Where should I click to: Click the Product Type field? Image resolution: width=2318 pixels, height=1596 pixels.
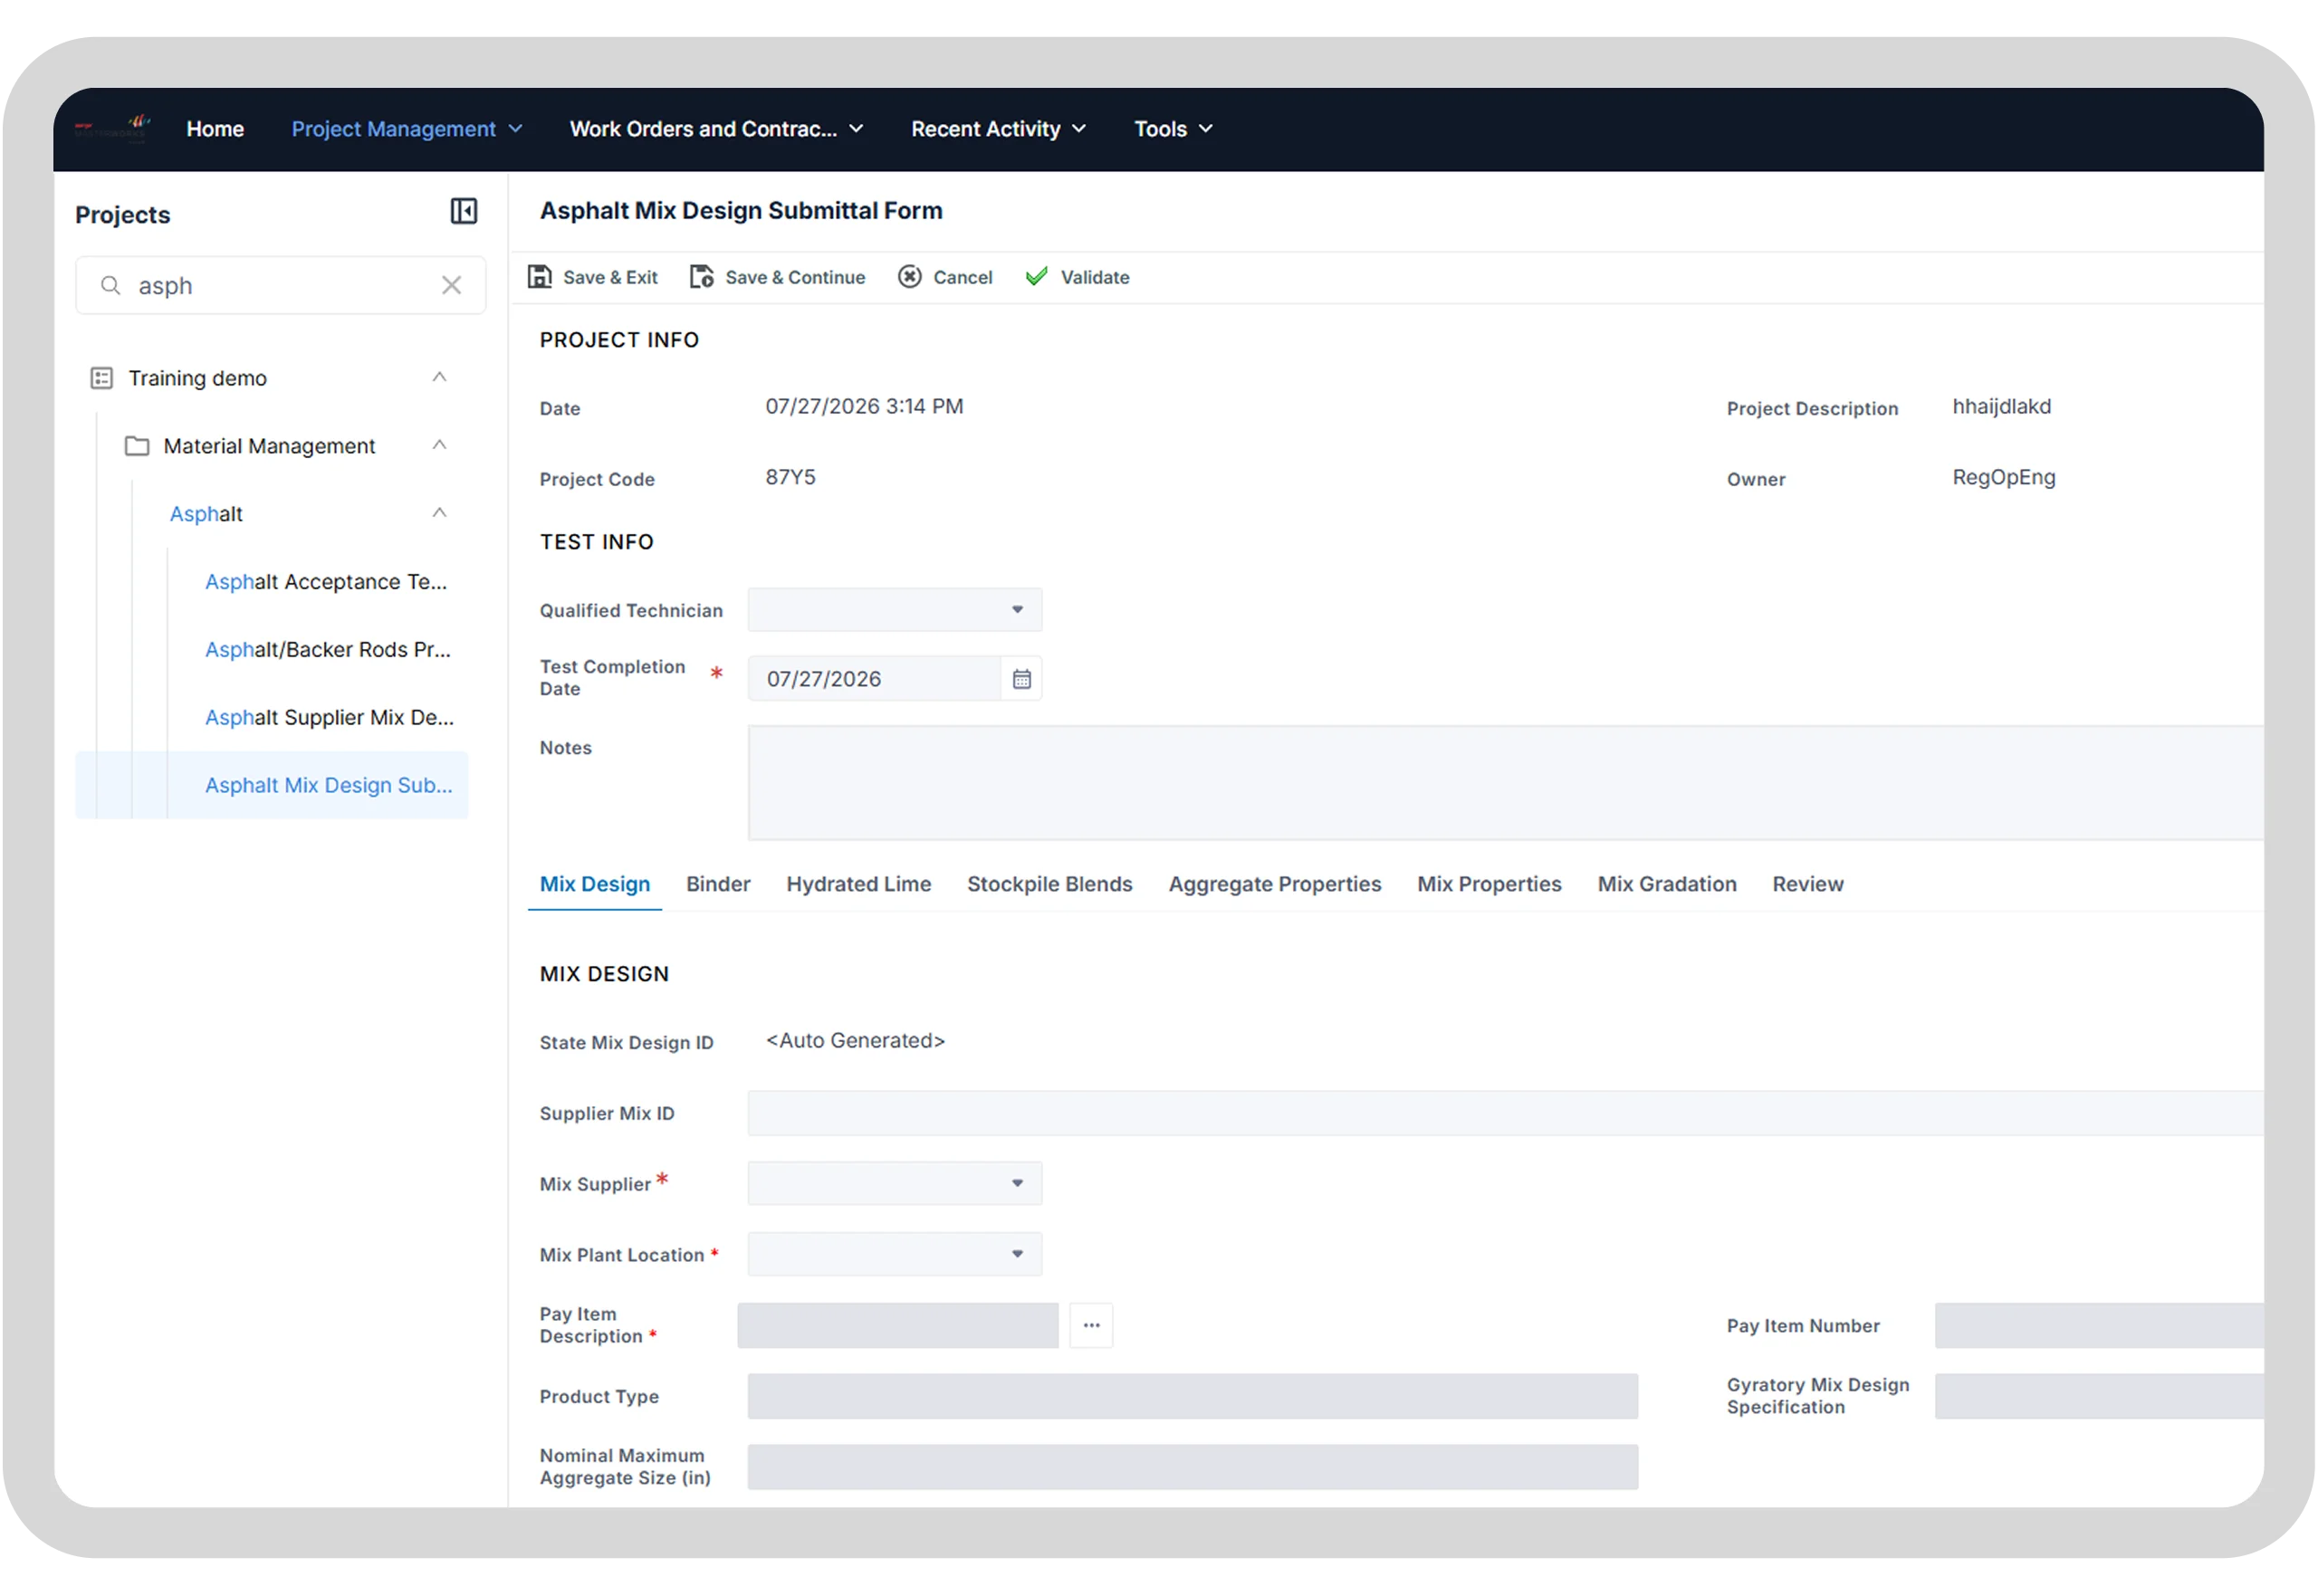(1192, 1397)
